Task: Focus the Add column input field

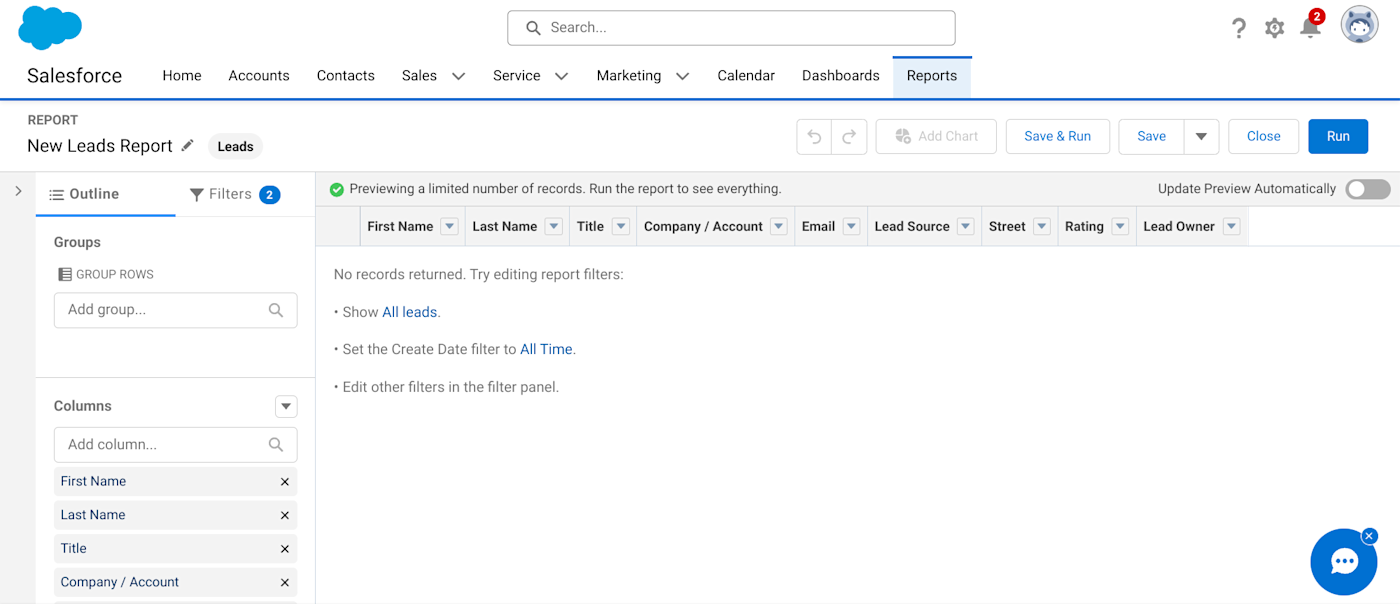Action: 176,445
